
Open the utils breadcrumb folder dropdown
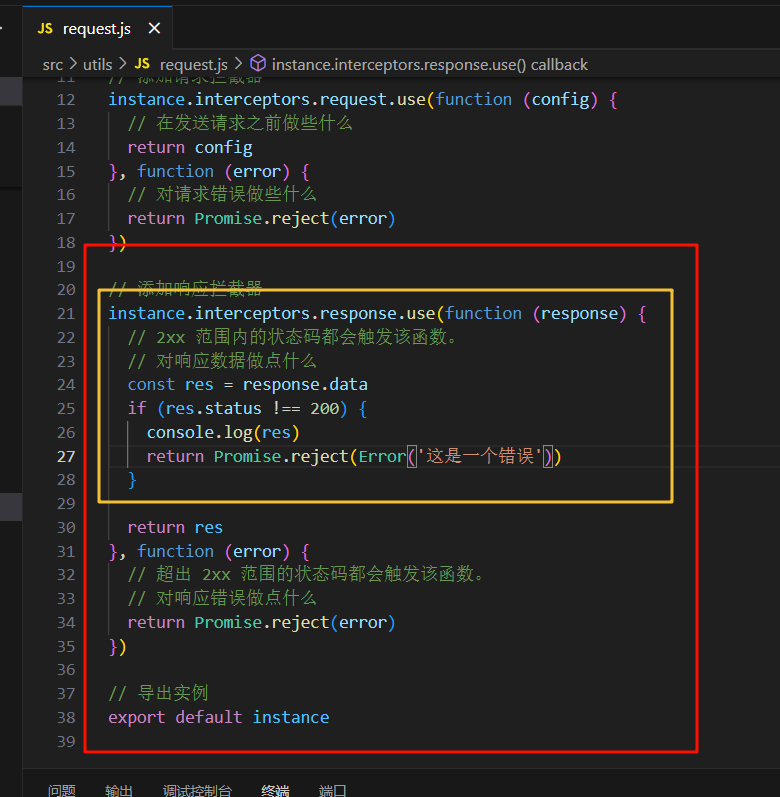tap(98, 64)
